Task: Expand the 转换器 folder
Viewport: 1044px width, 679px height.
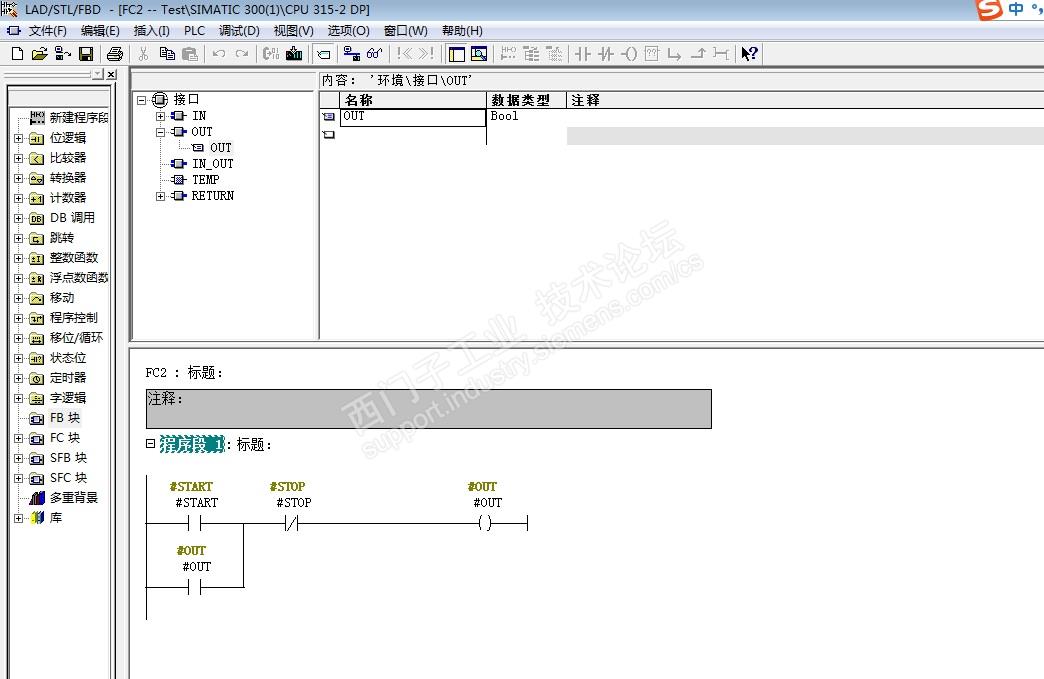Action: 19,178
